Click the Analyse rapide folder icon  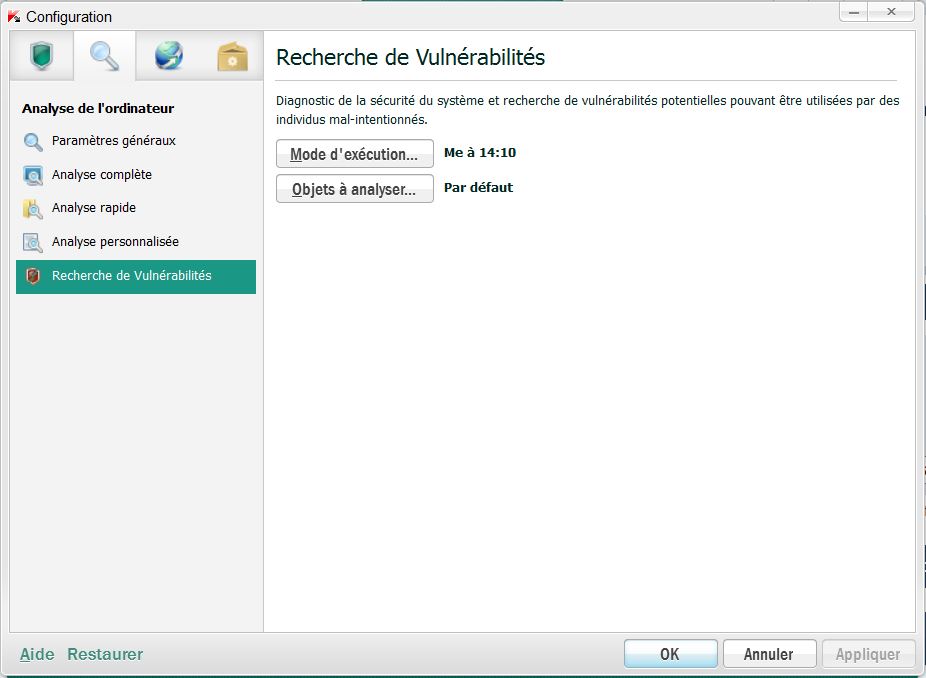coord(32,209)
